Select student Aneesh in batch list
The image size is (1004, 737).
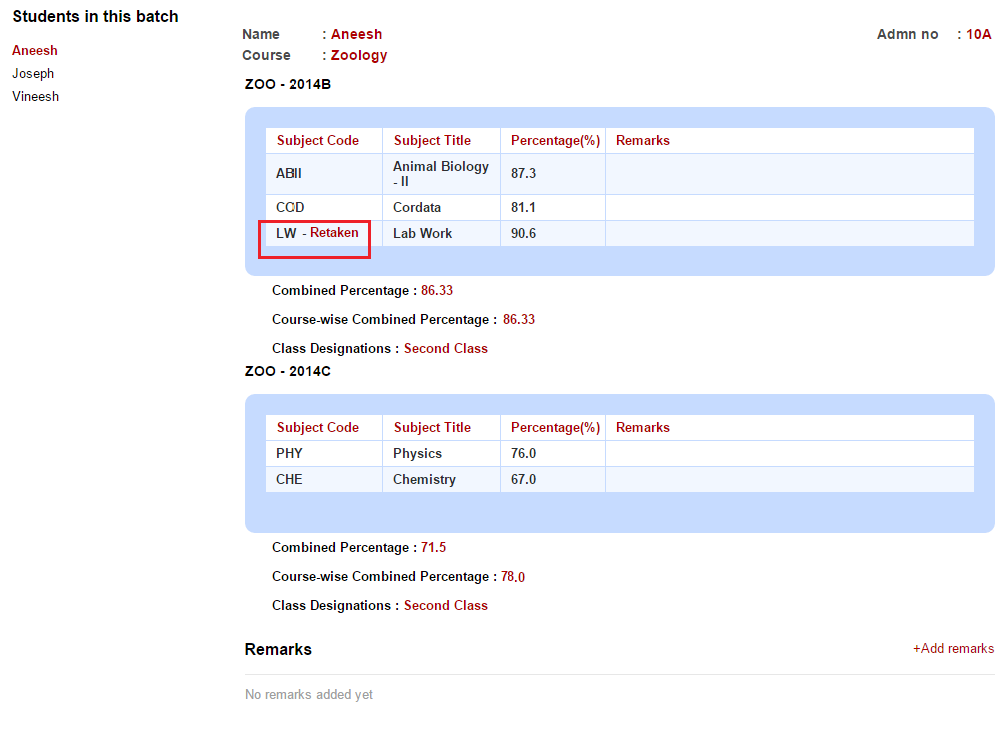click(x=35, y=50)
